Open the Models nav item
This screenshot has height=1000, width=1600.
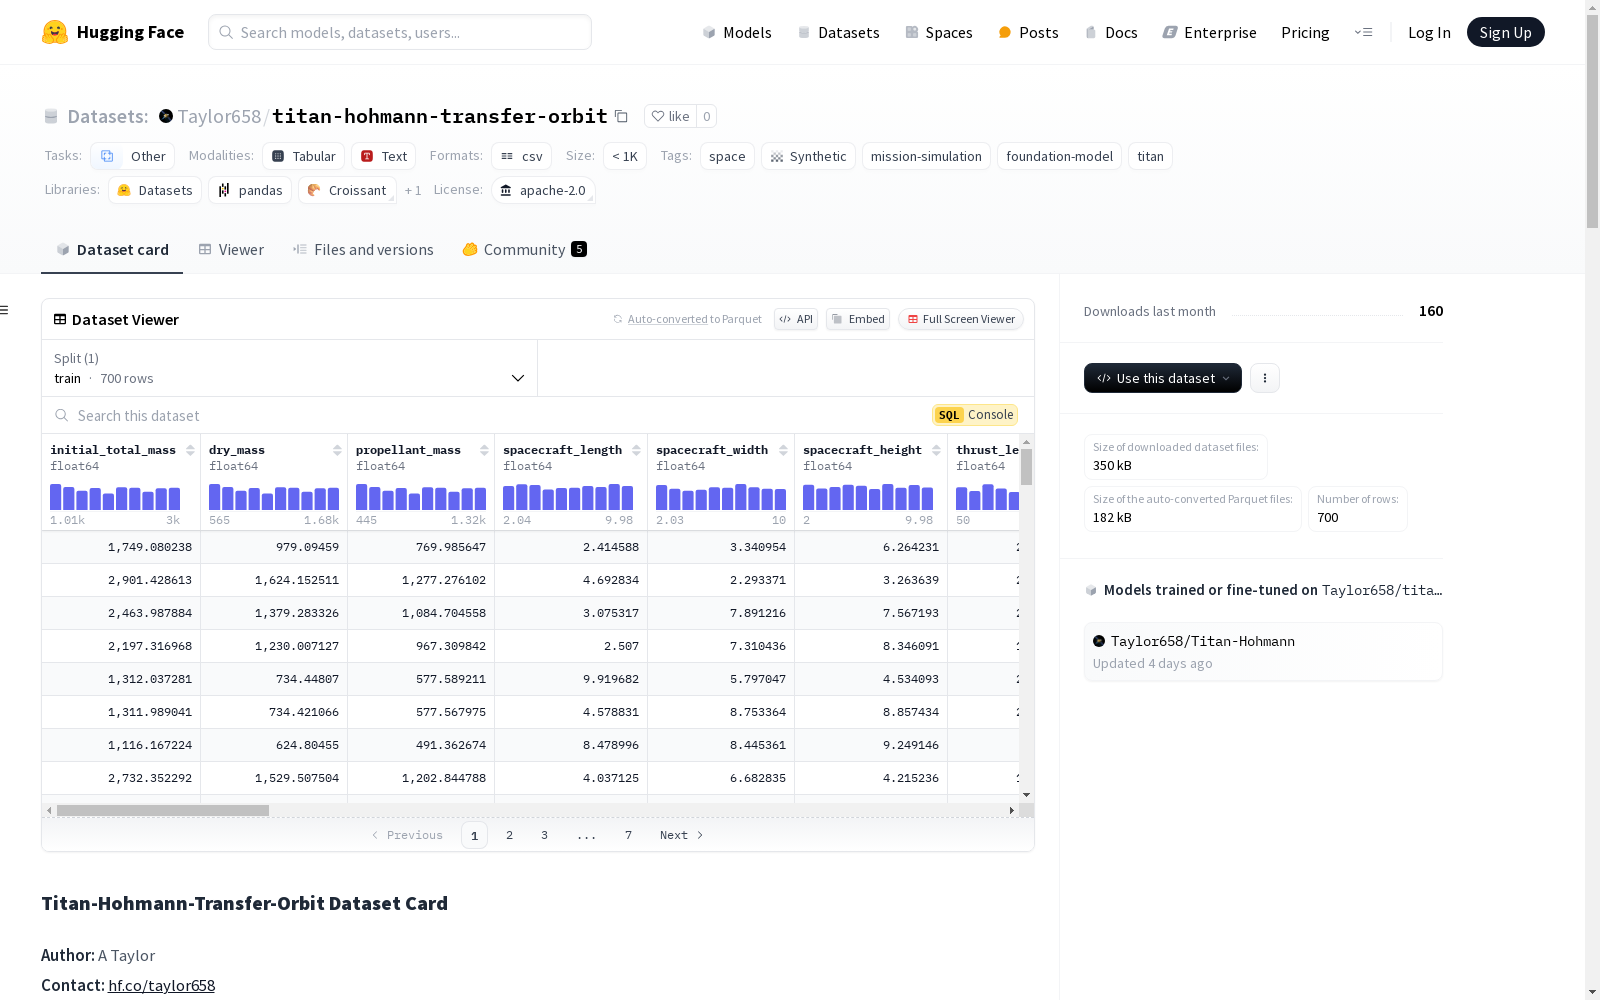(x=737, y=32)
